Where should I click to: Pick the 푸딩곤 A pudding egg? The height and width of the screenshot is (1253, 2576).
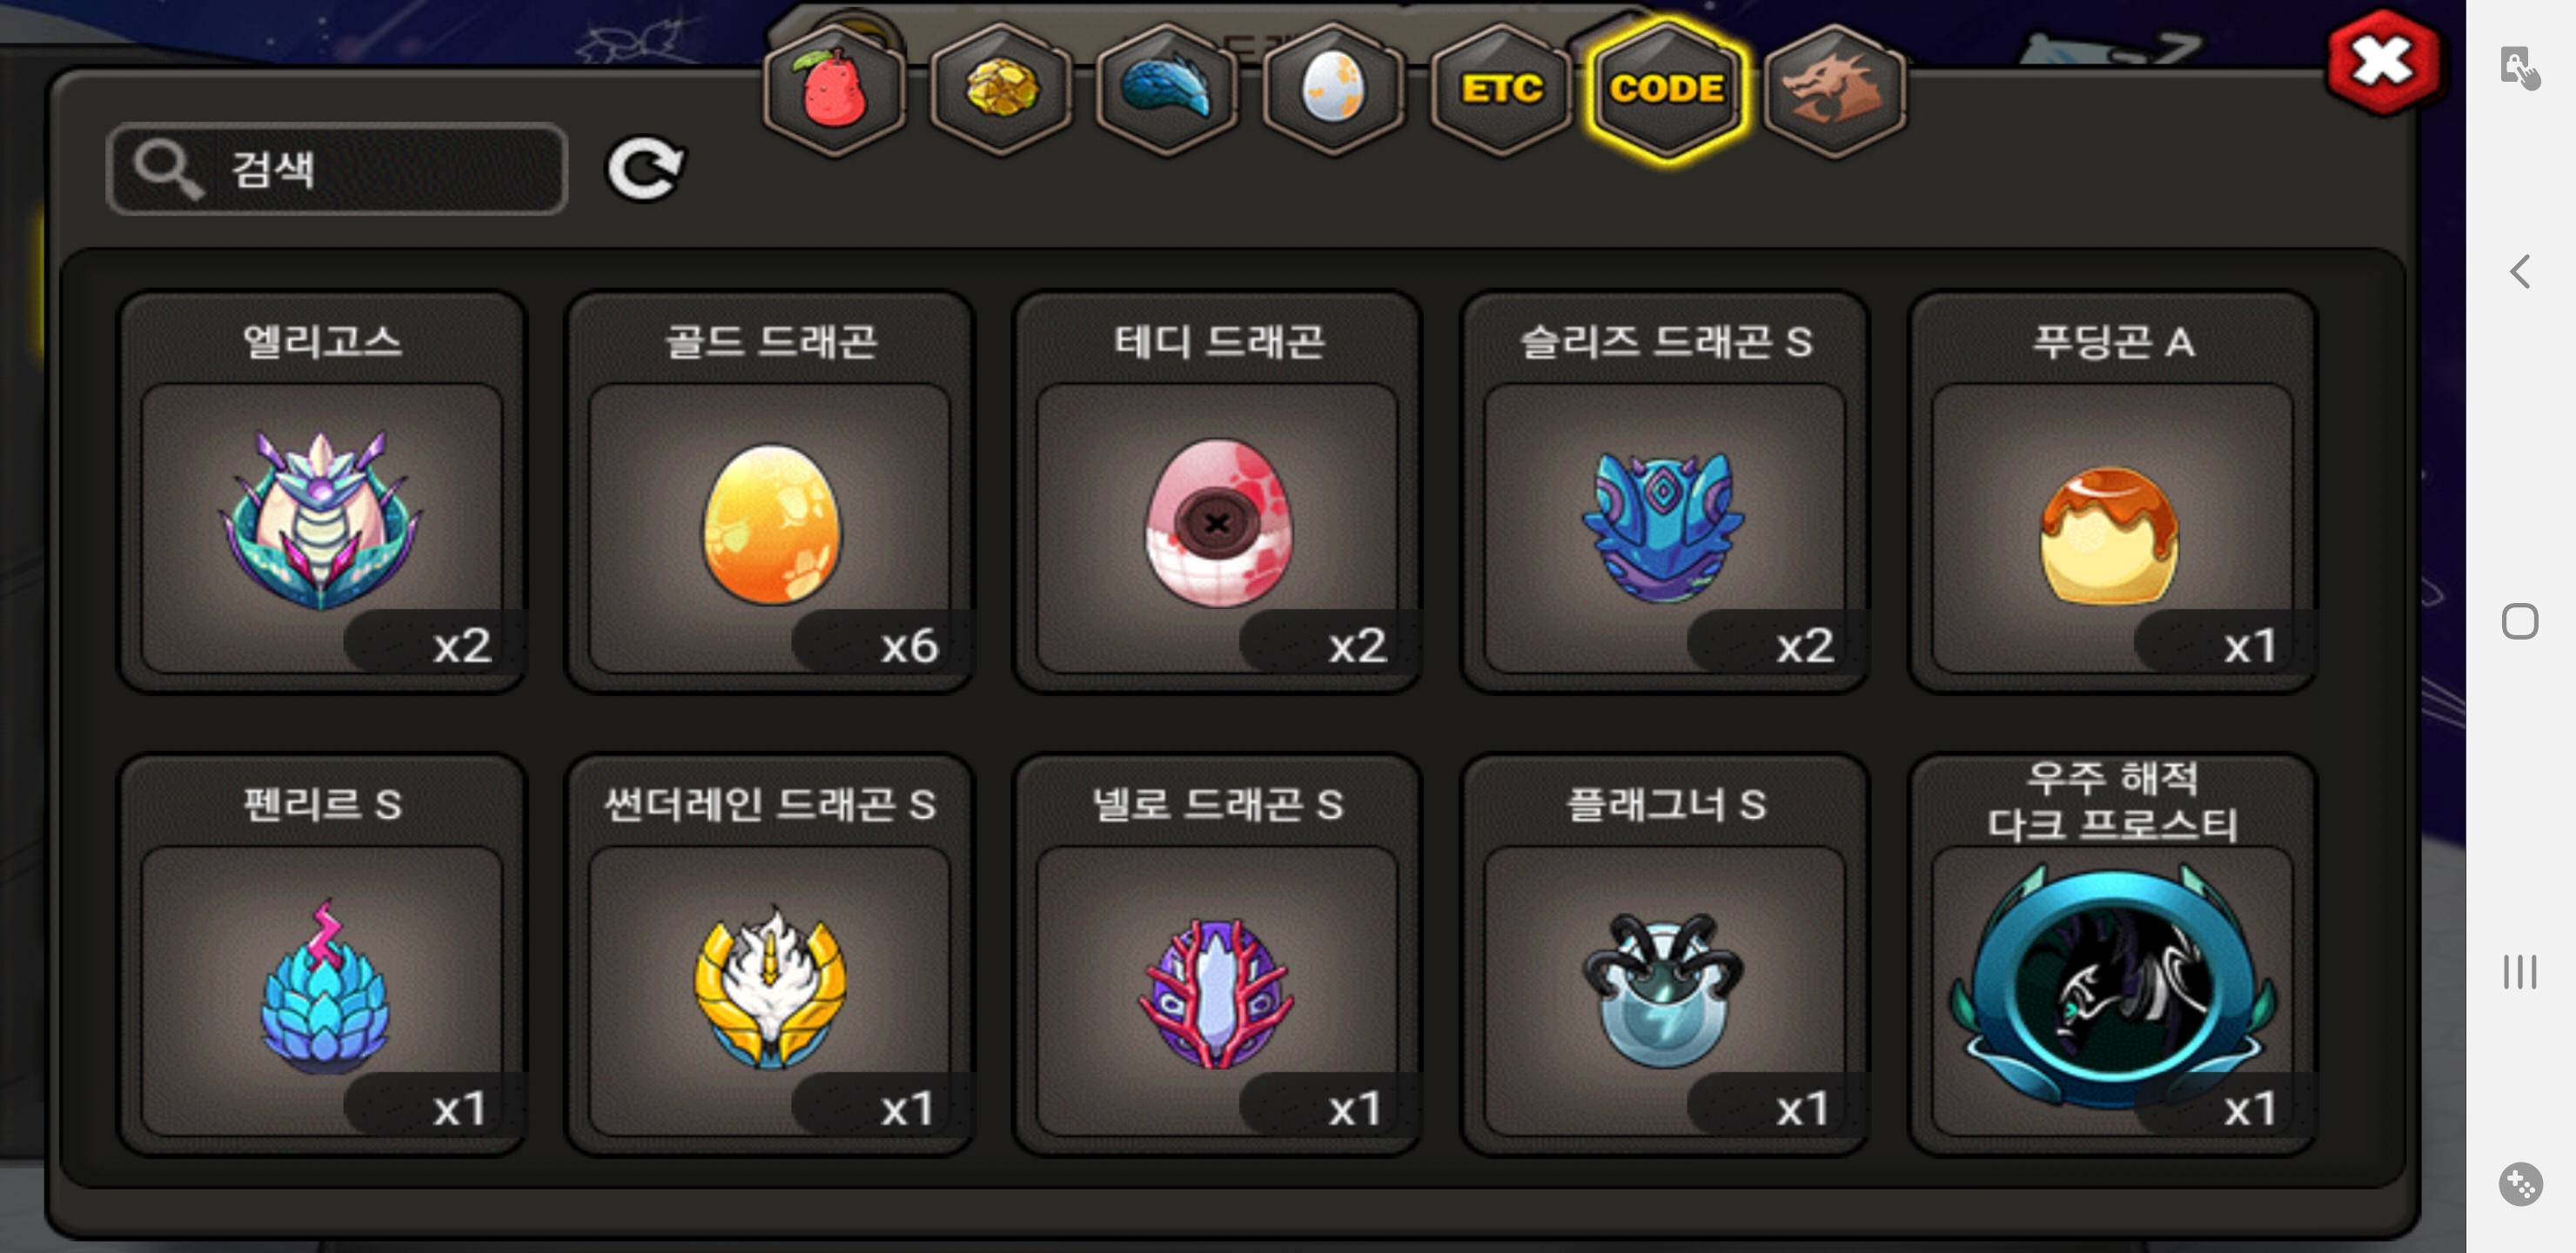tap(2112, 492)
